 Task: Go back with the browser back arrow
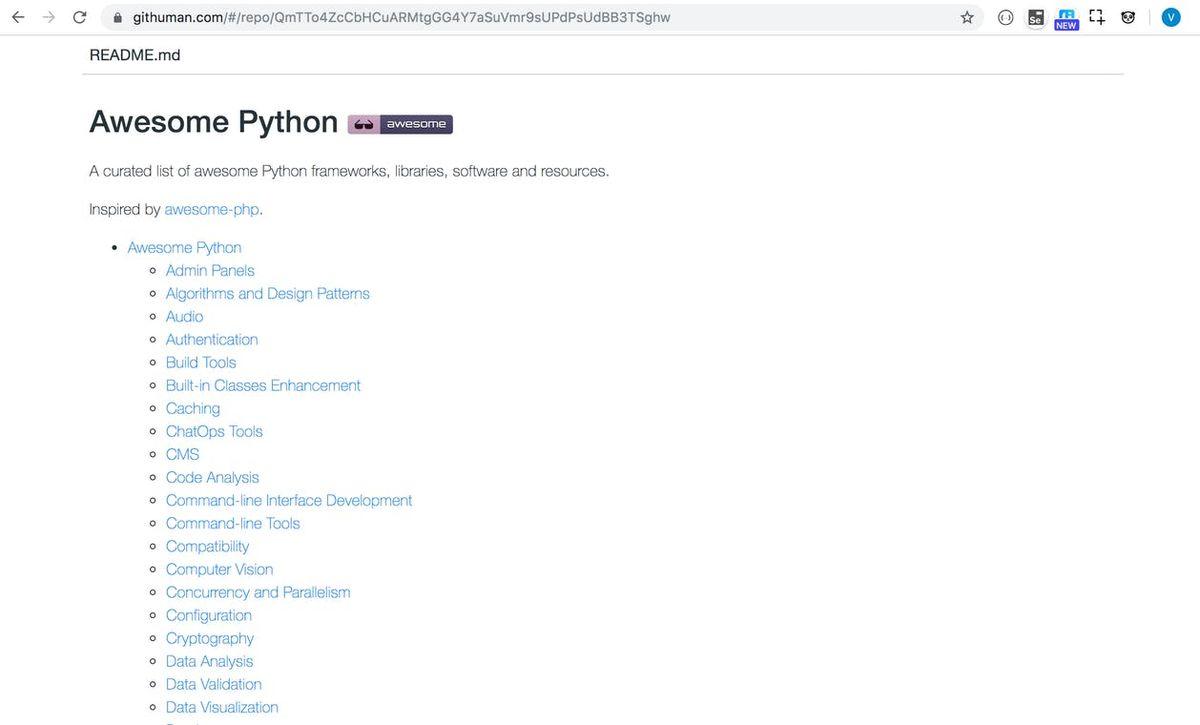pos(18,17)
